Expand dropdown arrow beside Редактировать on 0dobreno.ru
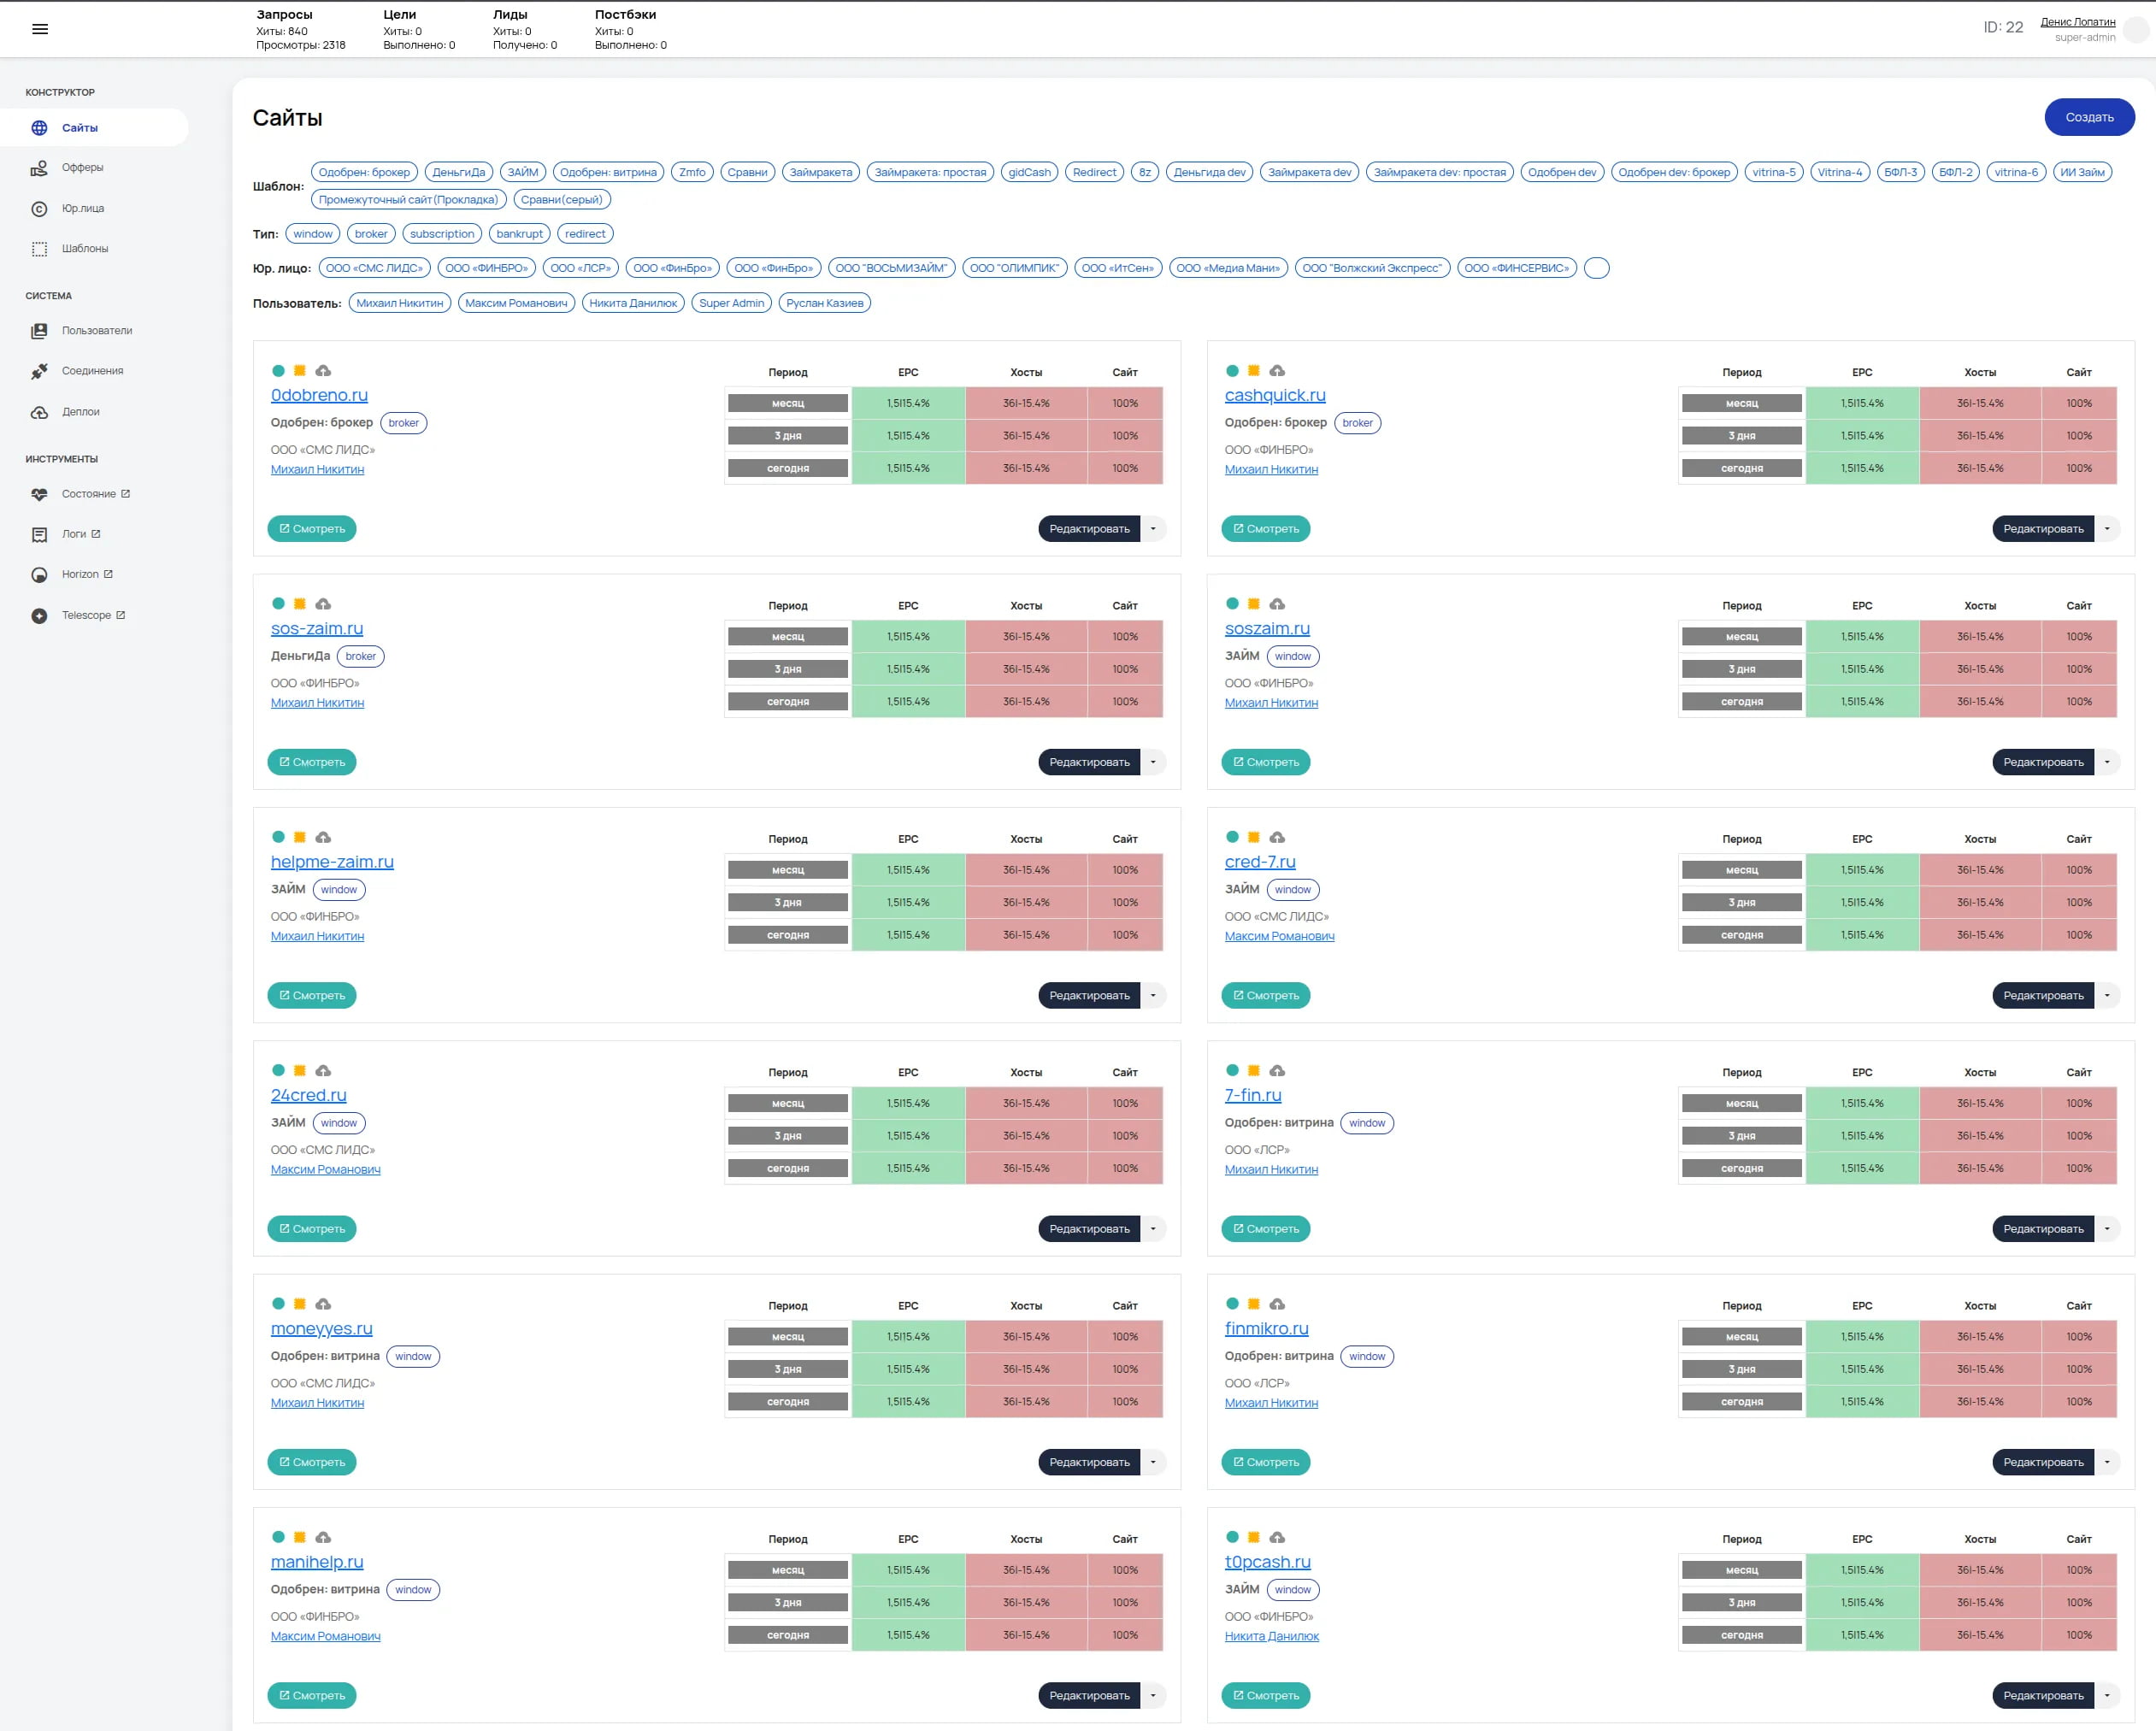2156x1731 pixels. (1153, 529)
